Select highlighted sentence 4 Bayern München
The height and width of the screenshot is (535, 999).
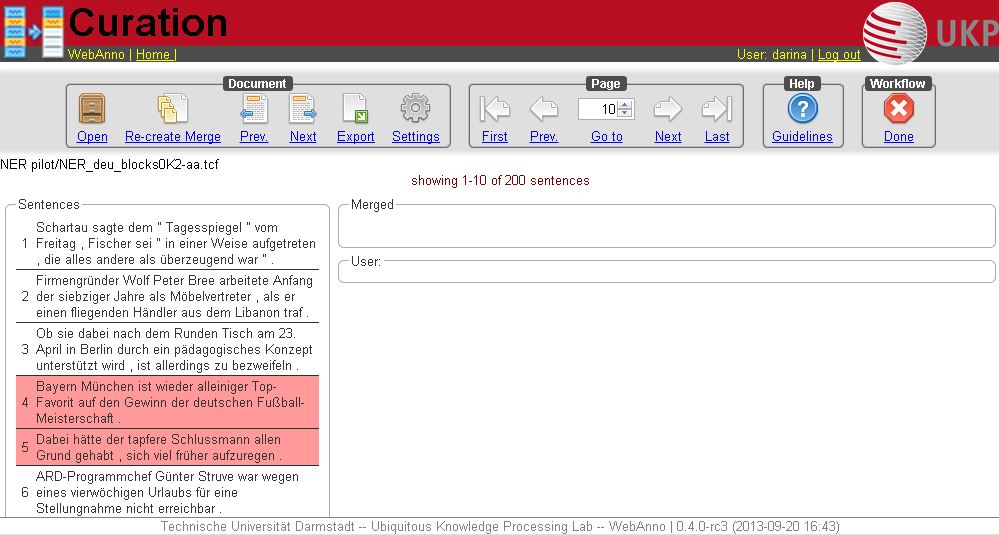pos(167,402)
